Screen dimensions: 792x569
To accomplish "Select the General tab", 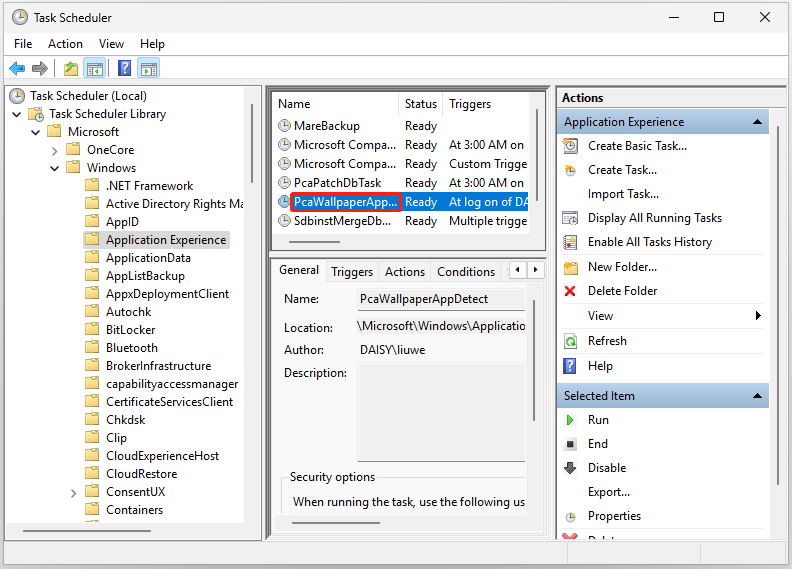I will click(x=299, y=270).
